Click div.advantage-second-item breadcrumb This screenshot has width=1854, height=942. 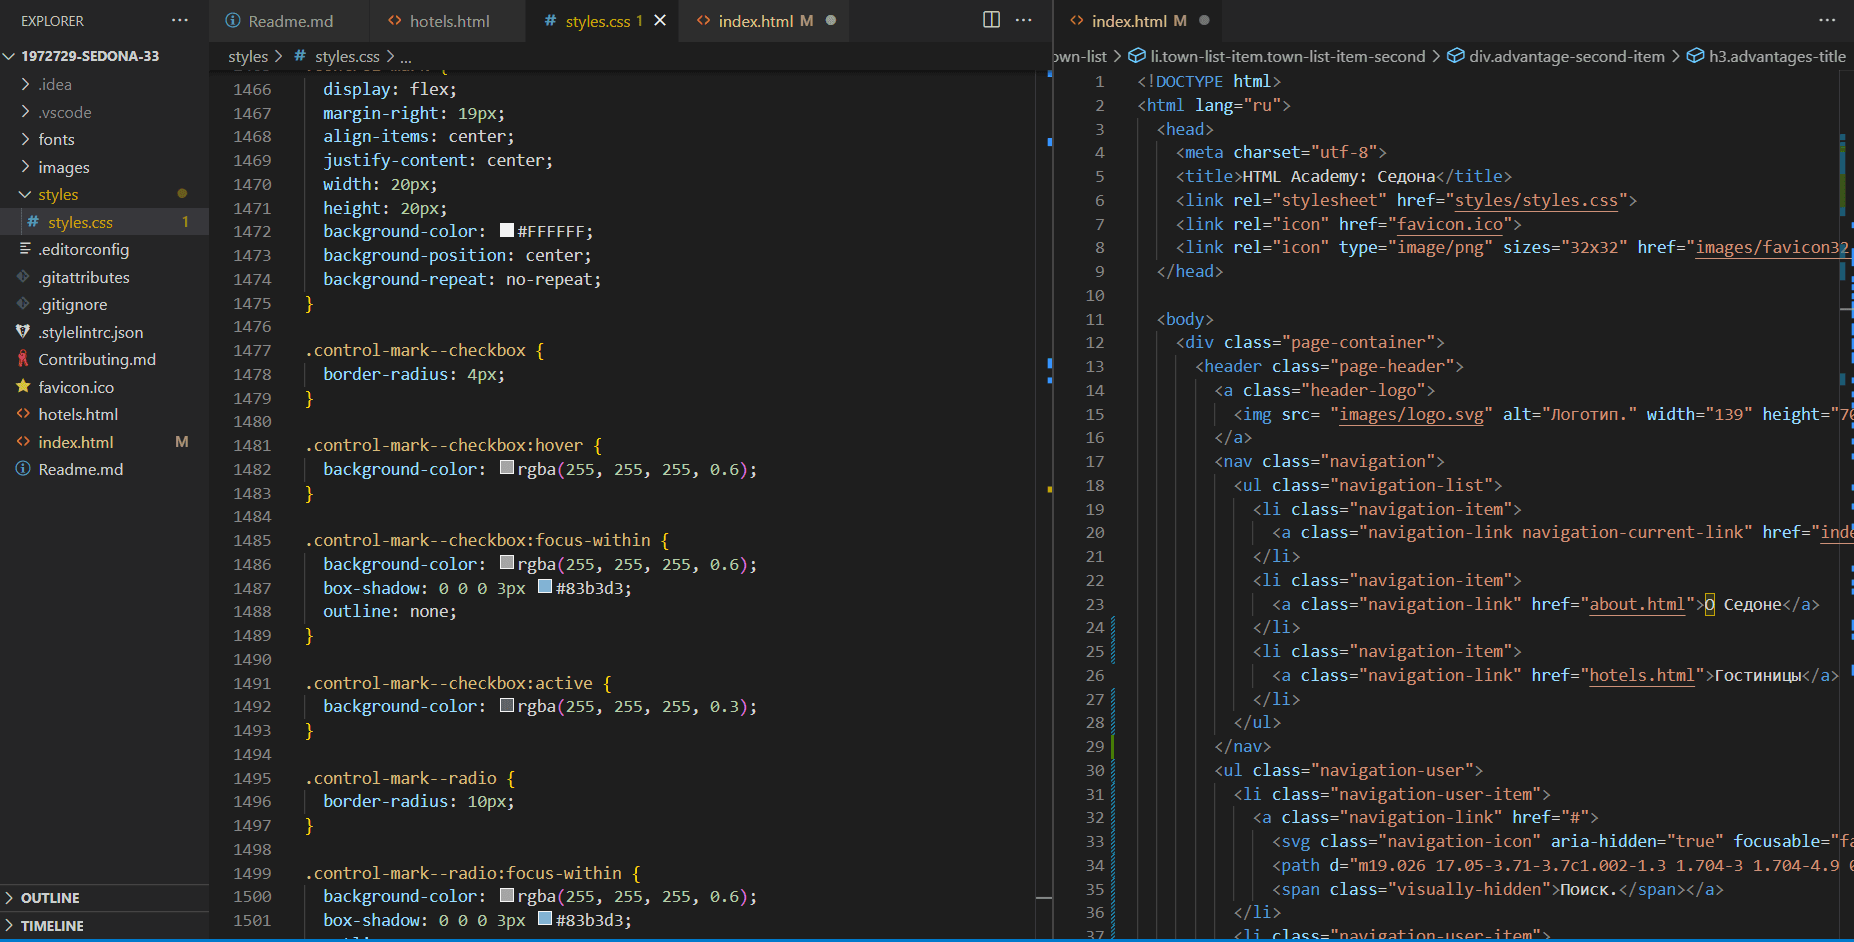click(x=1567, y=57)
